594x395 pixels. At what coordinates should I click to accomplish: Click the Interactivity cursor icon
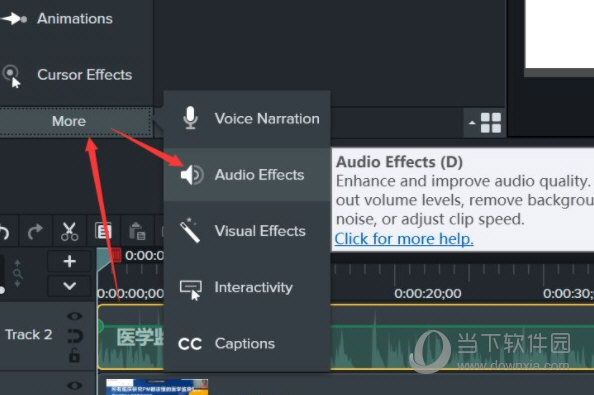tap(191, 290)
